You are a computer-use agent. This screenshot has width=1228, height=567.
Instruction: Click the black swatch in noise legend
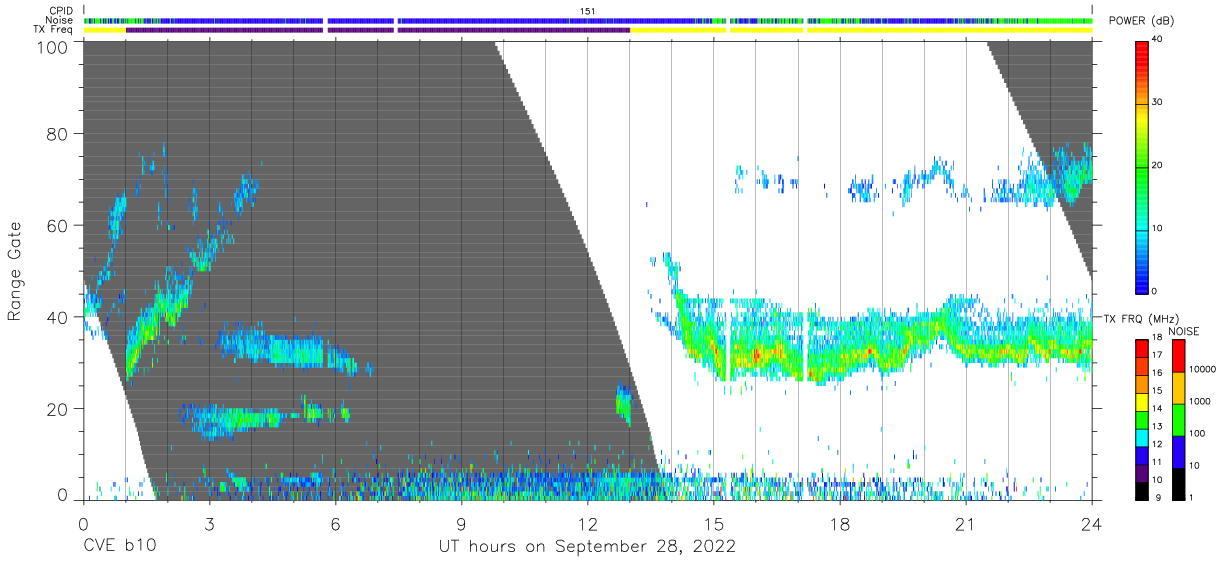(x=1177, y=483)
